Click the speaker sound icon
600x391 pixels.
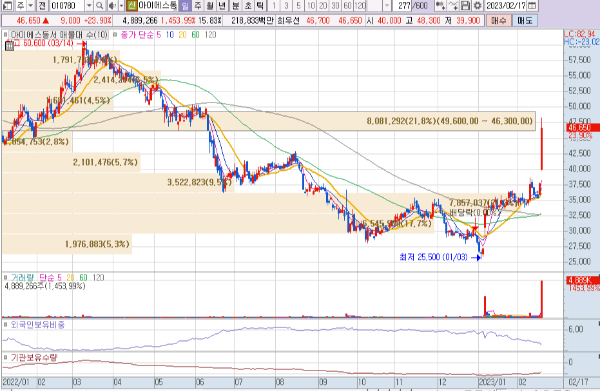[112, 5]
